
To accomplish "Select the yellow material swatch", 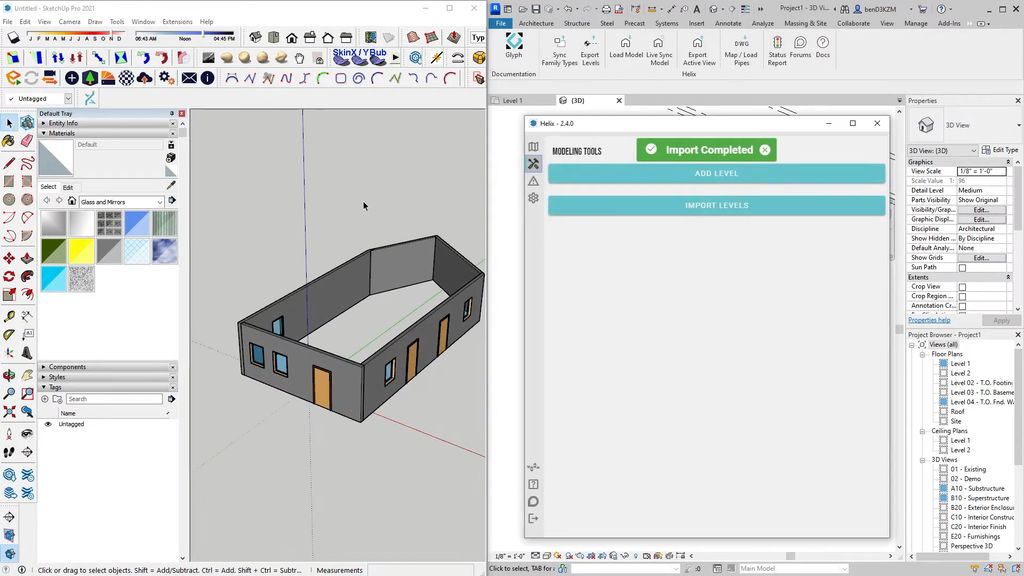I will [x=81, y=251].
